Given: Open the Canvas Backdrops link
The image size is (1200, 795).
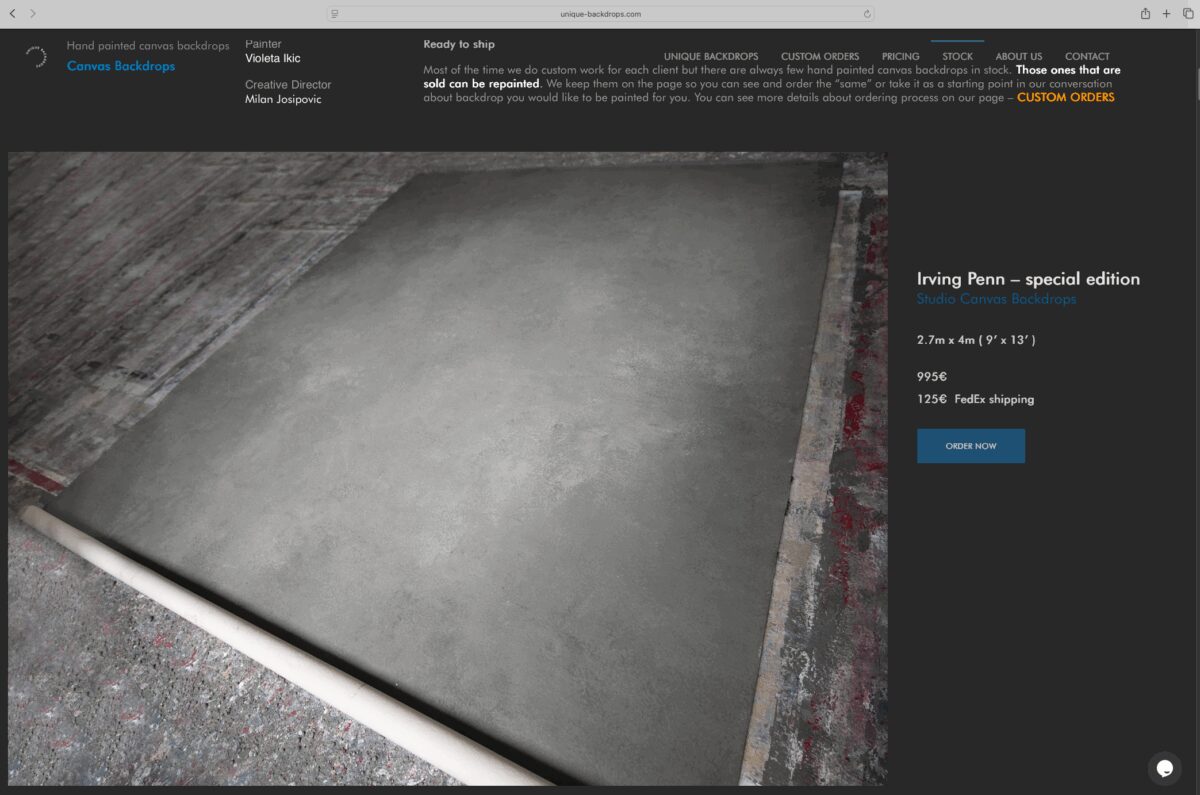Looking at the screenshot, I should [121, 66].
